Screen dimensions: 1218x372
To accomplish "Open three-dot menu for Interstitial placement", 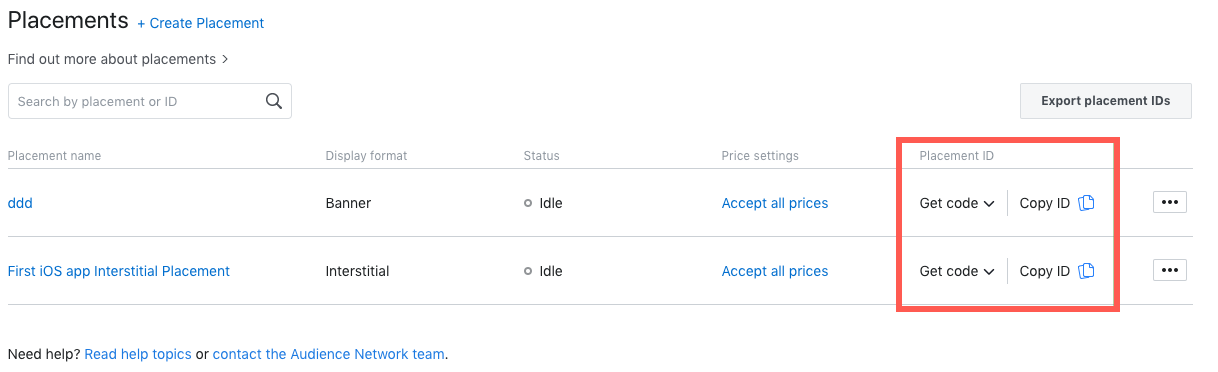I will click(1170, 271).
